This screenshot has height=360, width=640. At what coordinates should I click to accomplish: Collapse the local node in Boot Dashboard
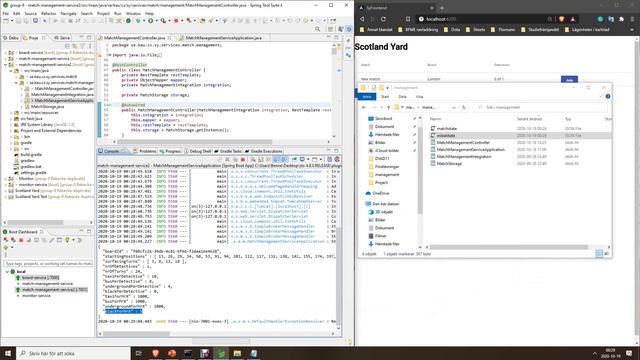(7, 271)
